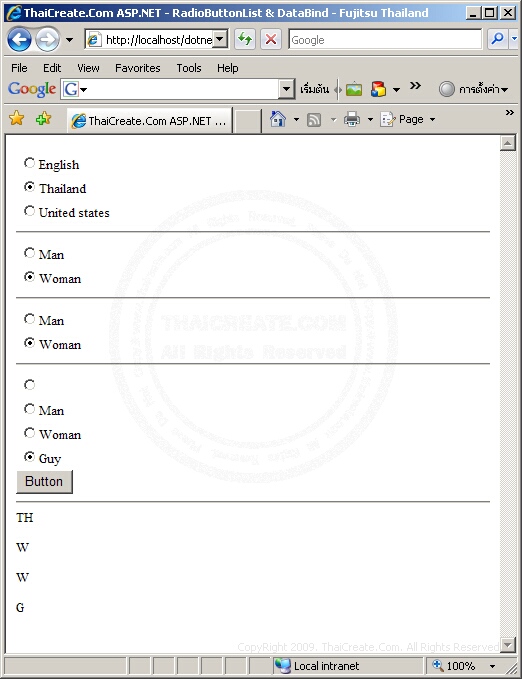Open Google toolbar settings in Thai
The width and height of the screenshot is (522, 679).
(473, 89)
